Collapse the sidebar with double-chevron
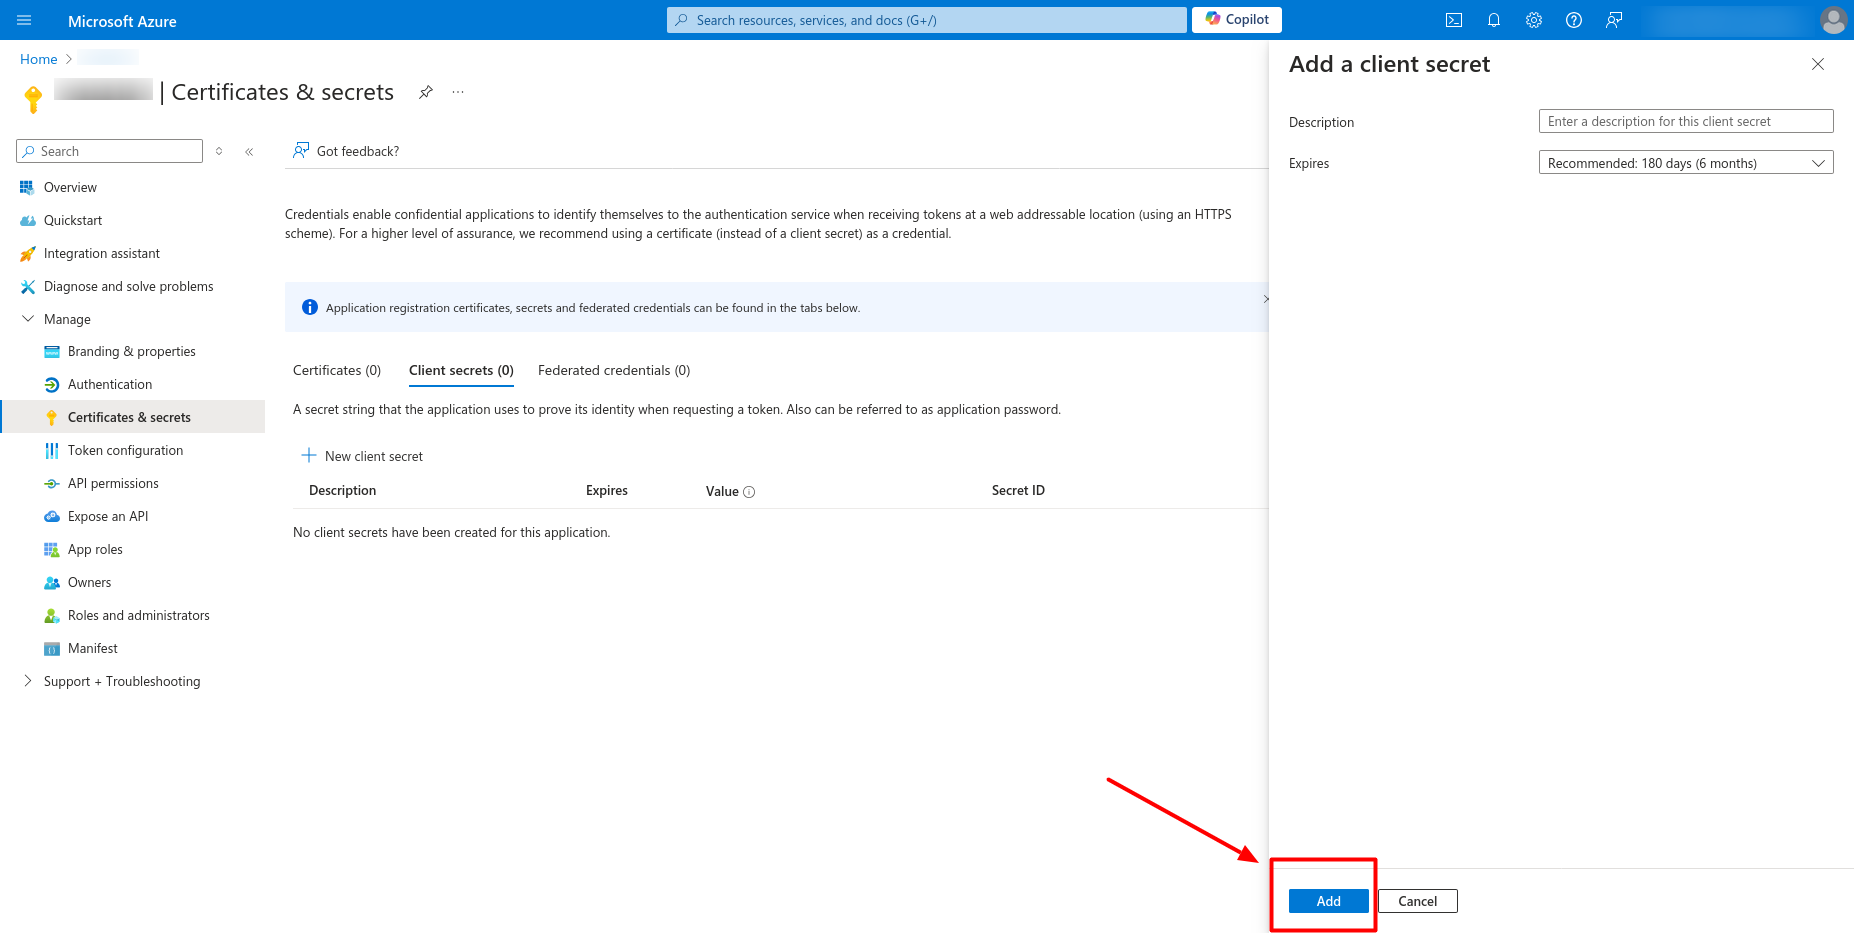Viewport: 1854px width, 933px height. 249,152
